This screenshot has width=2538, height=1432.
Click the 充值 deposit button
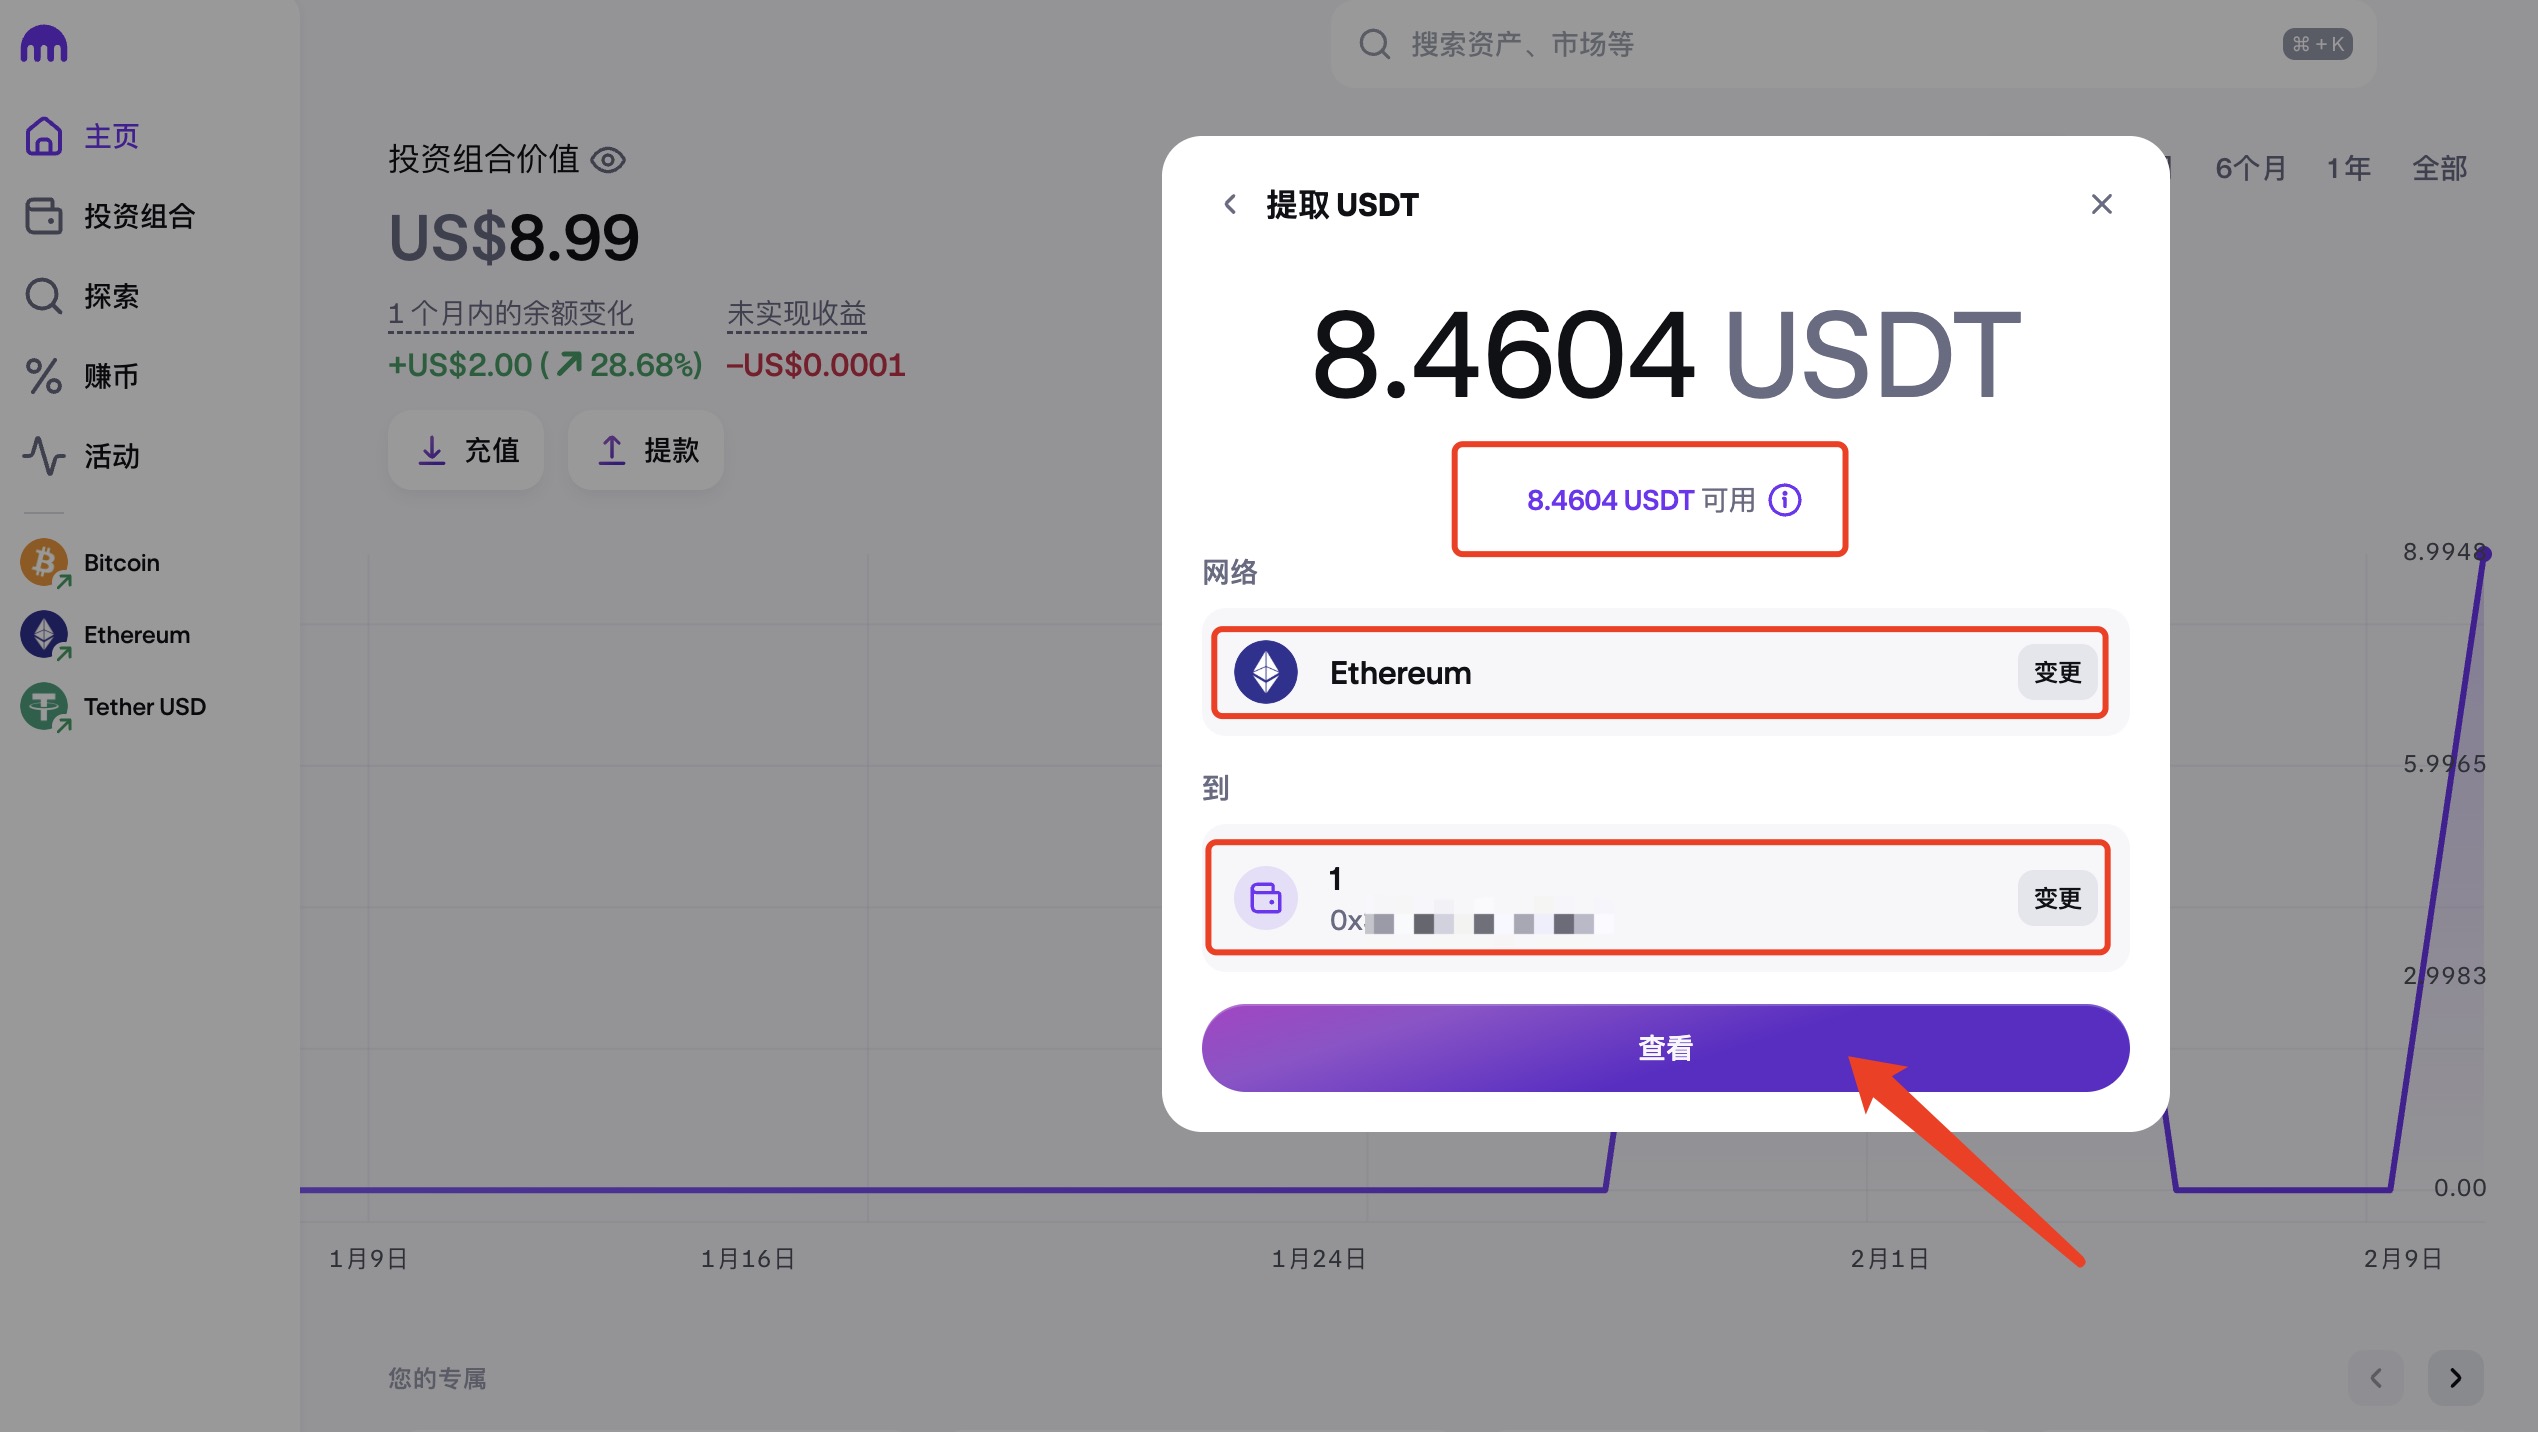click(467, 450)
